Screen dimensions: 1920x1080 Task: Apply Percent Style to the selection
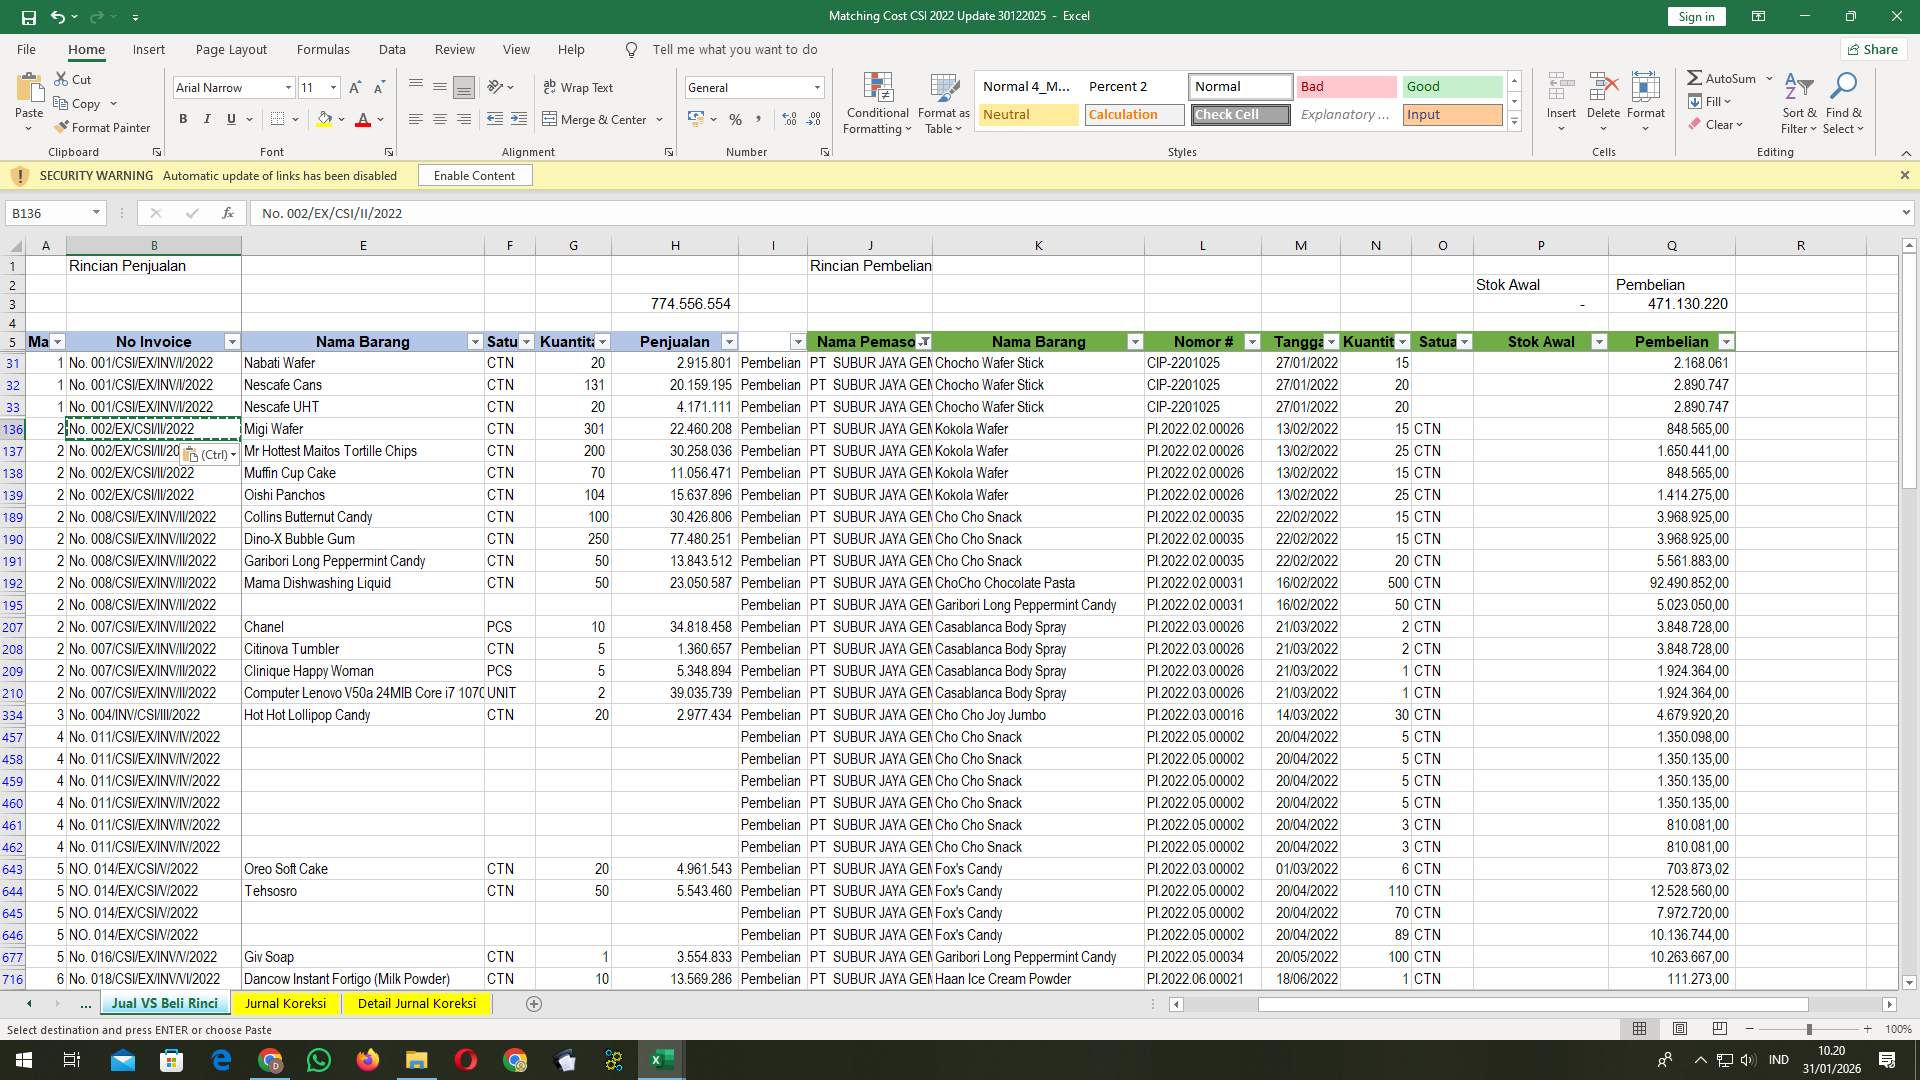coord(737,119)
